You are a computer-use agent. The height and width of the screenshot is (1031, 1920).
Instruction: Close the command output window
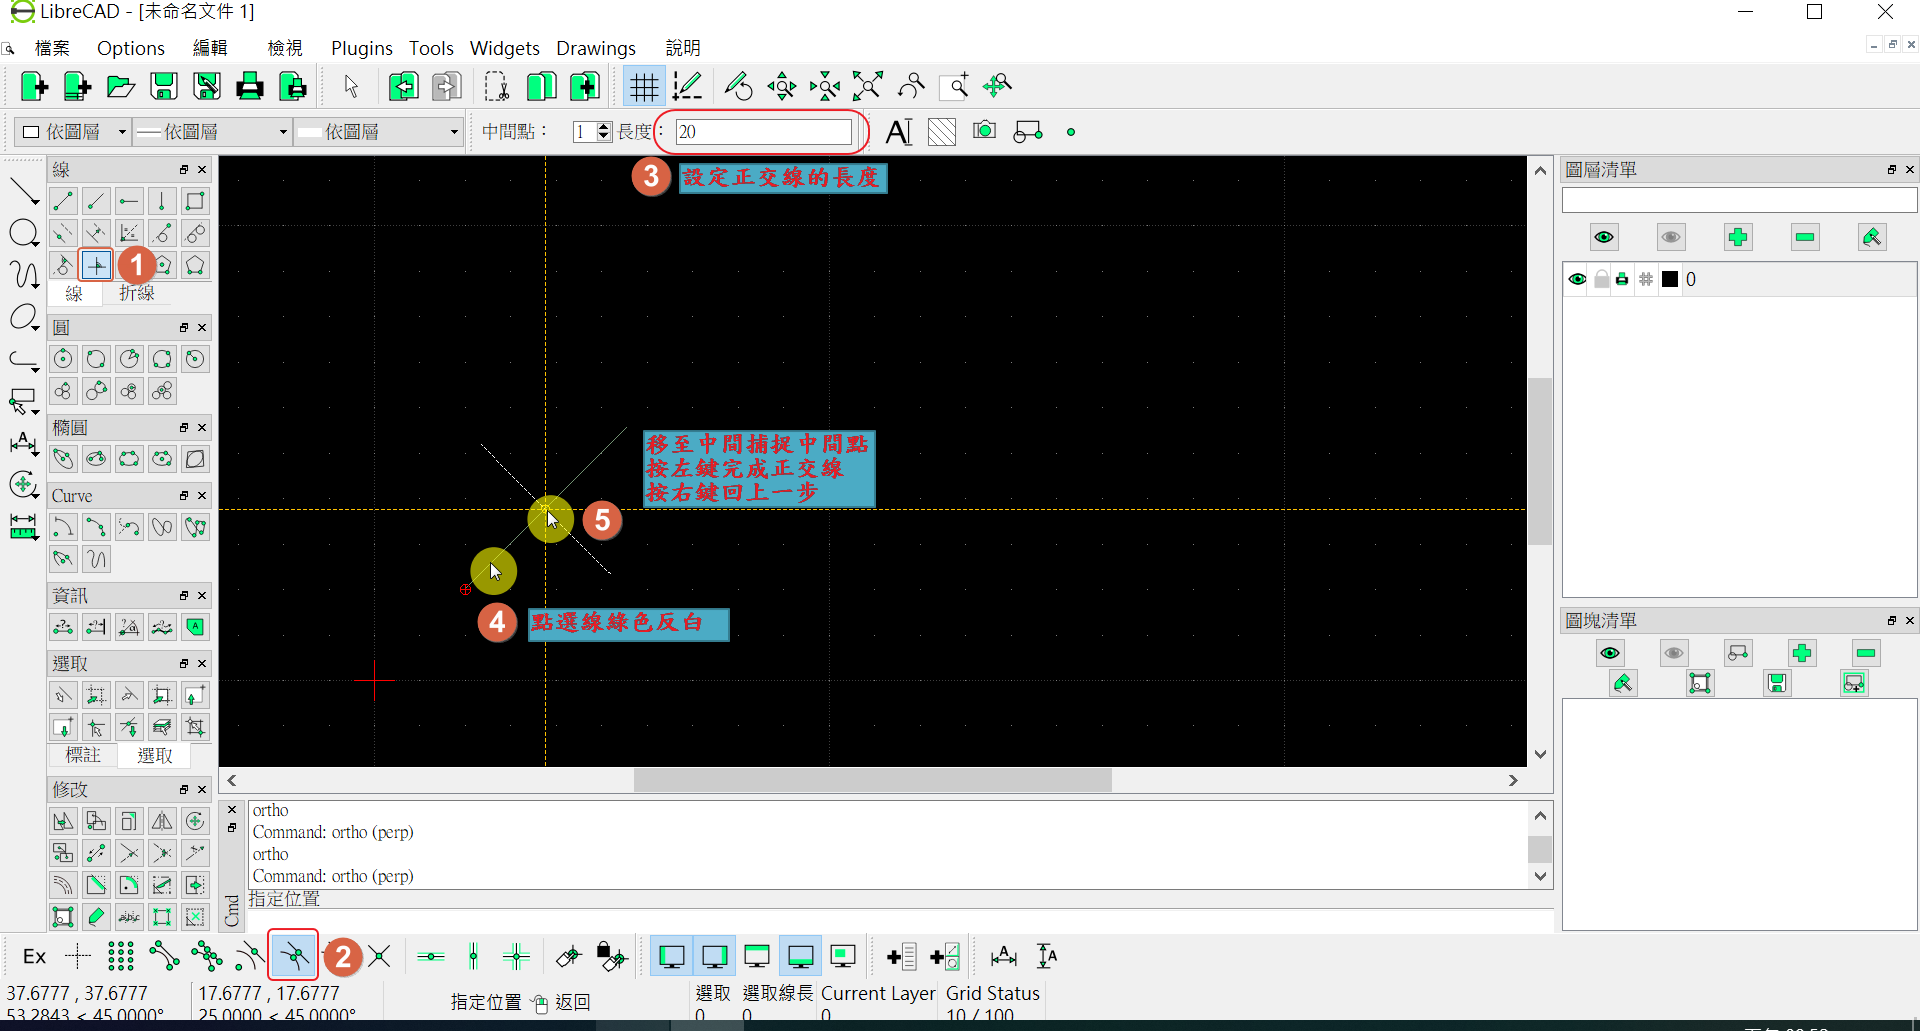click(232, 810)
